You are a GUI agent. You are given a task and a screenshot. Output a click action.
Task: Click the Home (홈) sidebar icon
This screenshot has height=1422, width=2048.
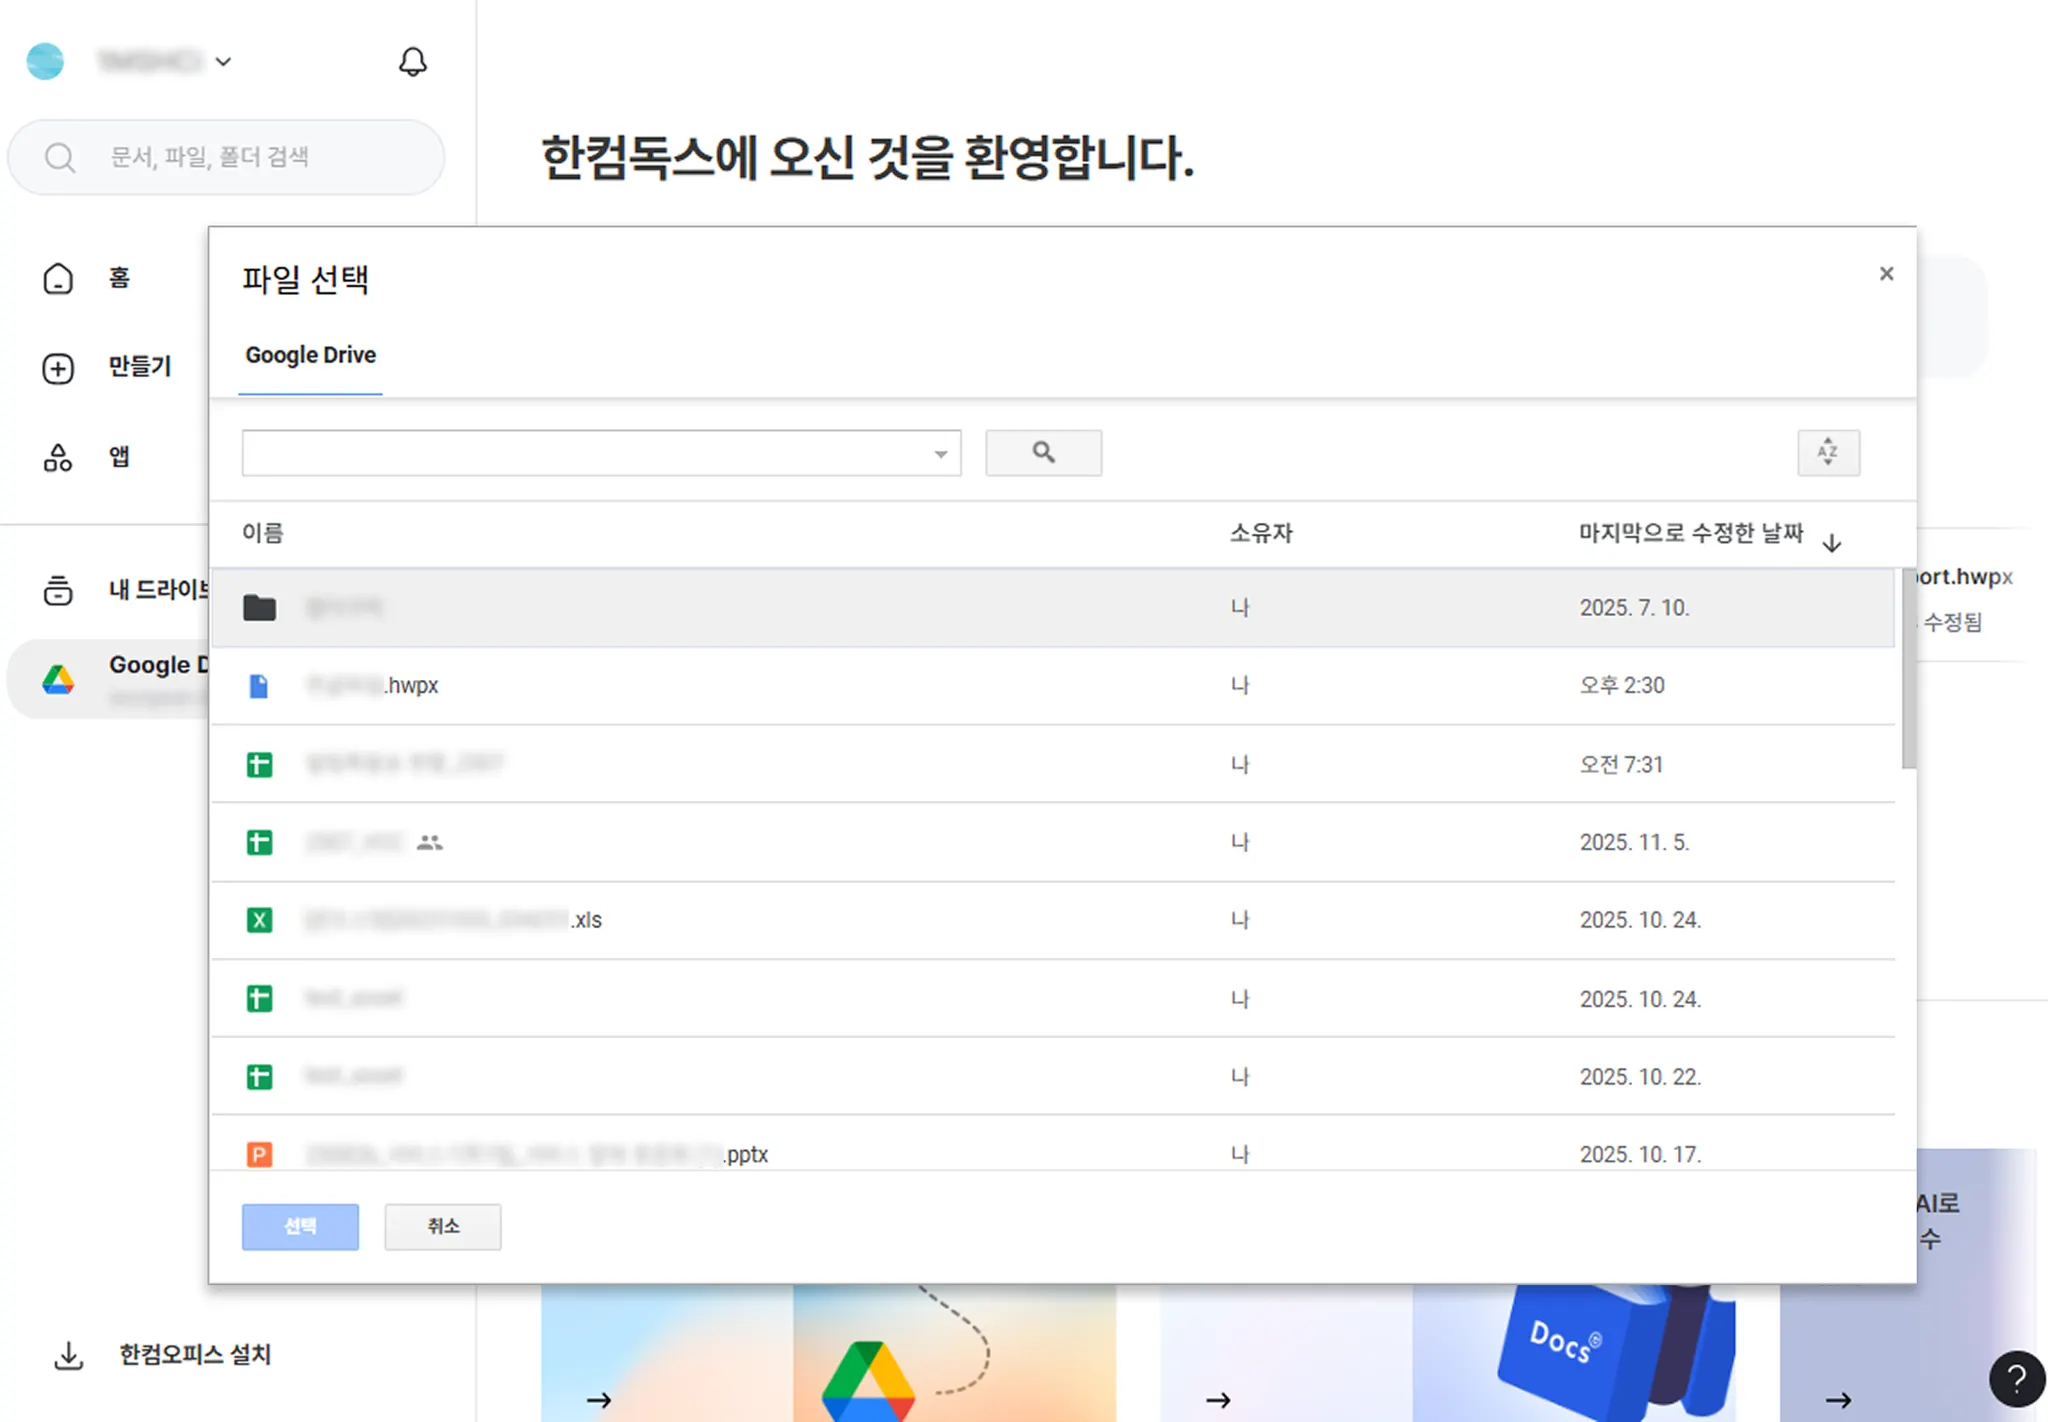click(58, 278)
